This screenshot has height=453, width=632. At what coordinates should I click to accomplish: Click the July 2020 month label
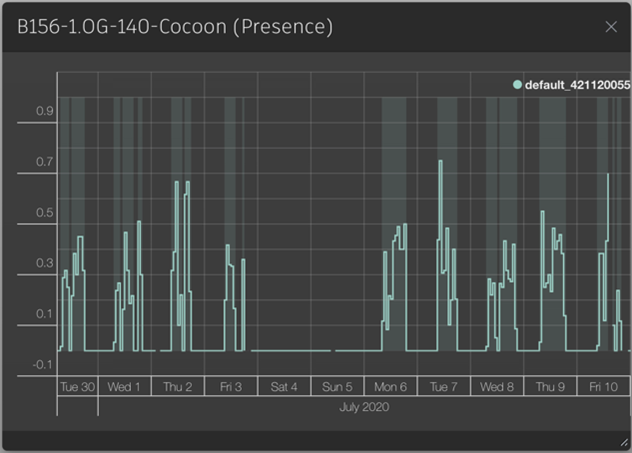pos(363,407)
